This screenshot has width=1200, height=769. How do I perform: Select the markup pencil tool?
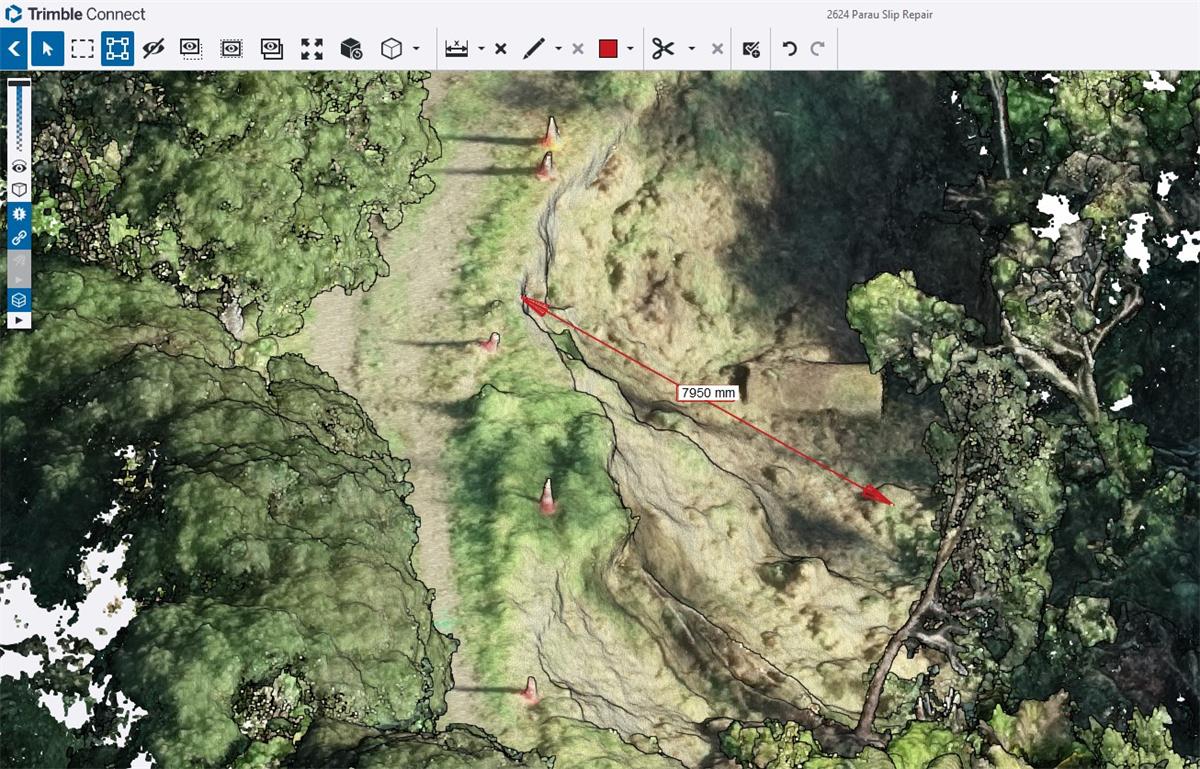(x=534, y=48)
